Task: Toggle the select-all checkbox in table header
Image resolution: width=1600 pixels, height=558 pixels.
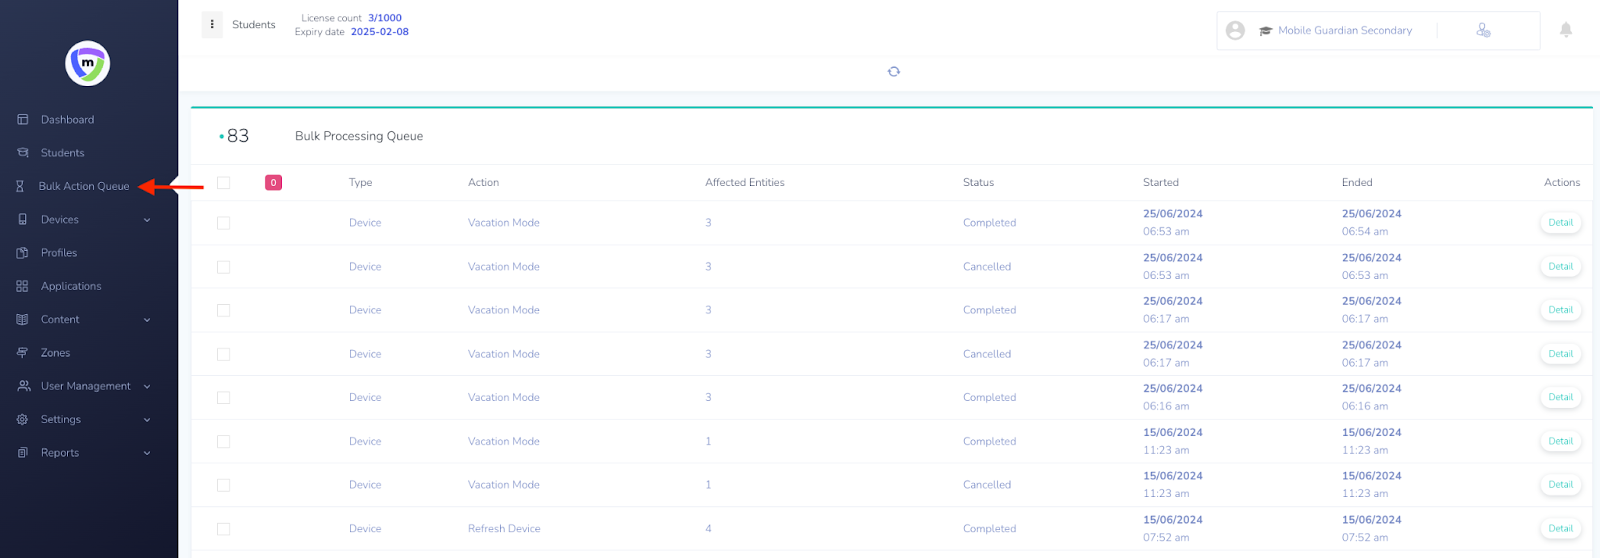Action: pyautogui.click(x=223, y=183)
